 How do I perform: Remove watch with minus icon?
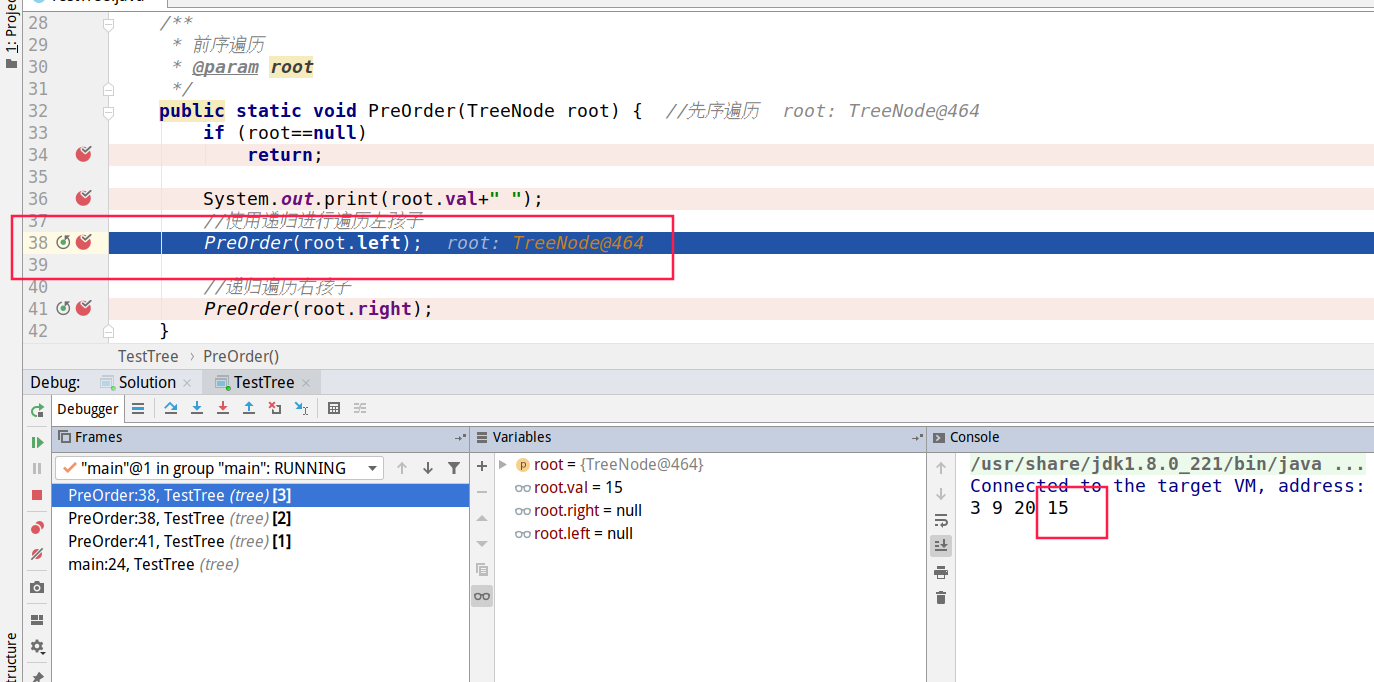(482, 492)
